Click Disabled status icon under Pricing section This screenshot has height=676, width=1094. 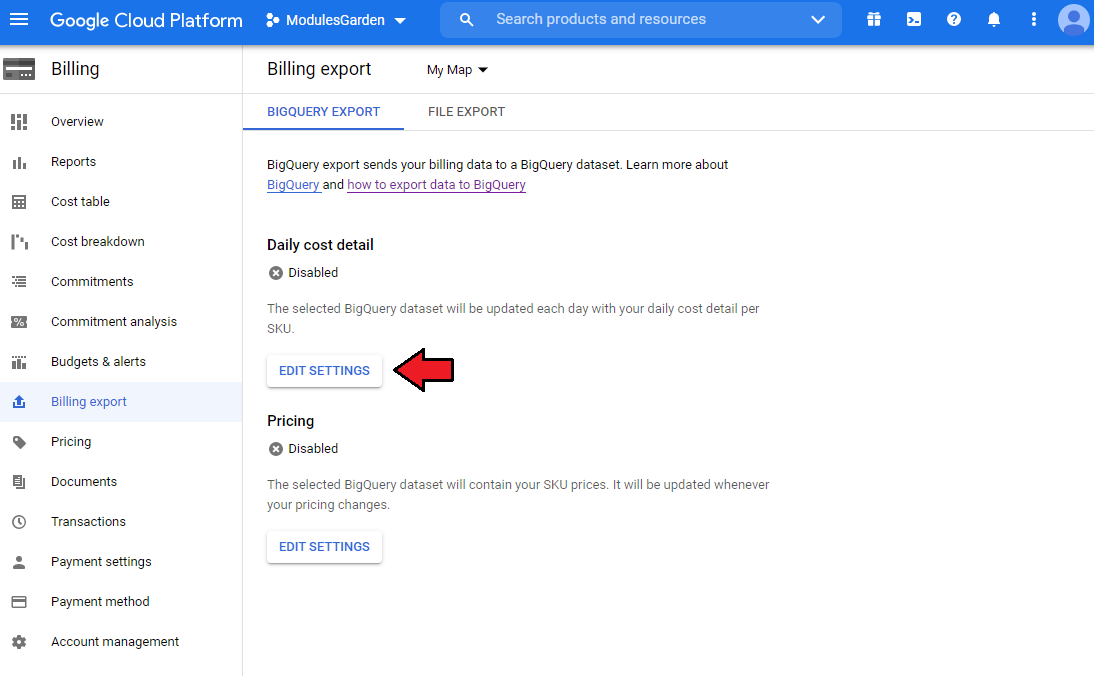point(276,449)
